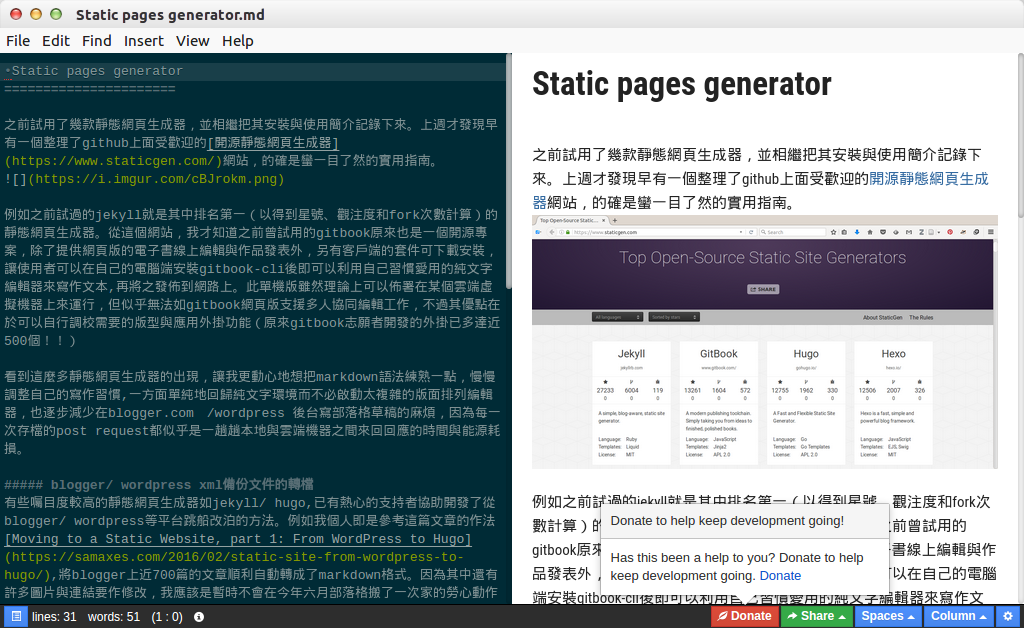Open the File menu
1024x628 pixels.
click(x=18, y=41)
